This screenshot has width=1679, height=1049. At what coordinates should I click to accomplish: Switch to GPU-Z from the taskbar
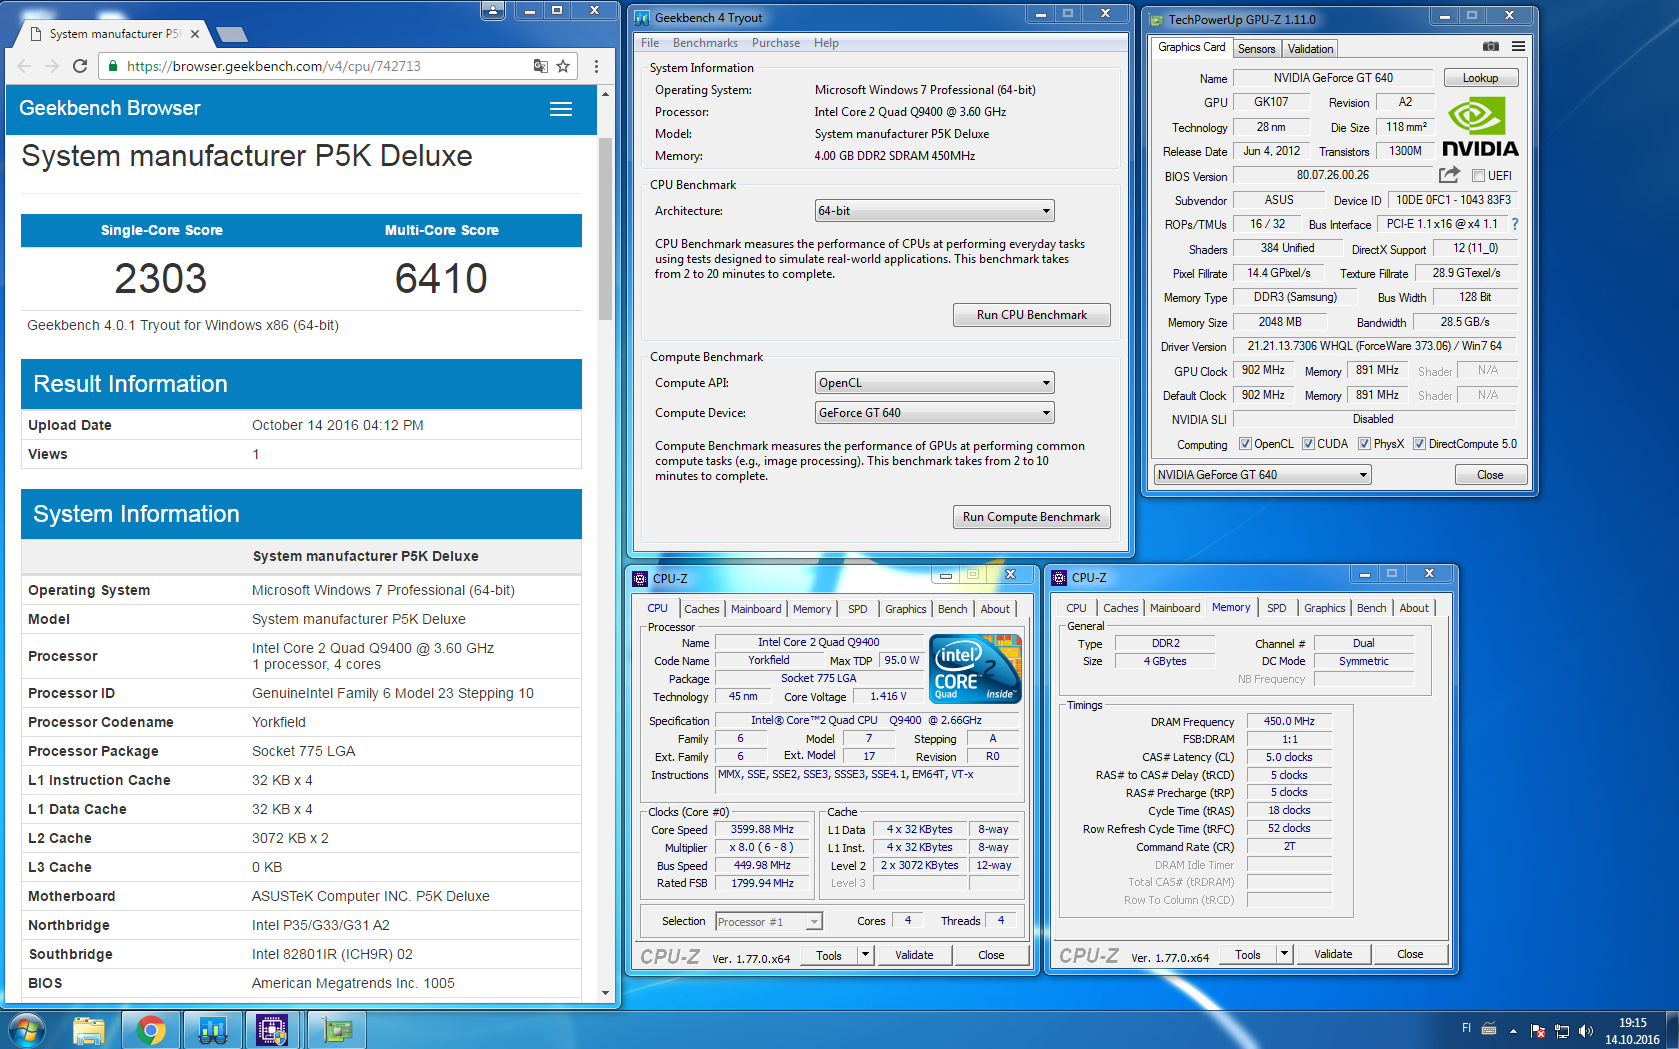coord(337,1030)
